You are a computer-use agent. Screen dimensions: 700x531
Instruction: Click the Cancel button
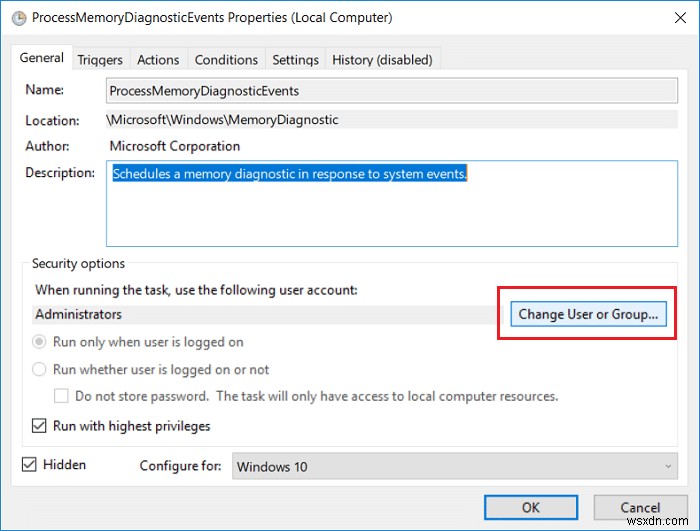point(640,507)
